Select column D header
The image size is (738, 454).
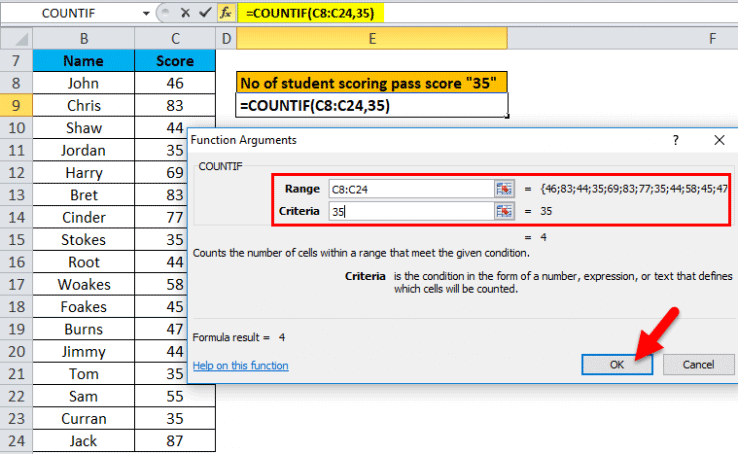[x=226, y=39]
